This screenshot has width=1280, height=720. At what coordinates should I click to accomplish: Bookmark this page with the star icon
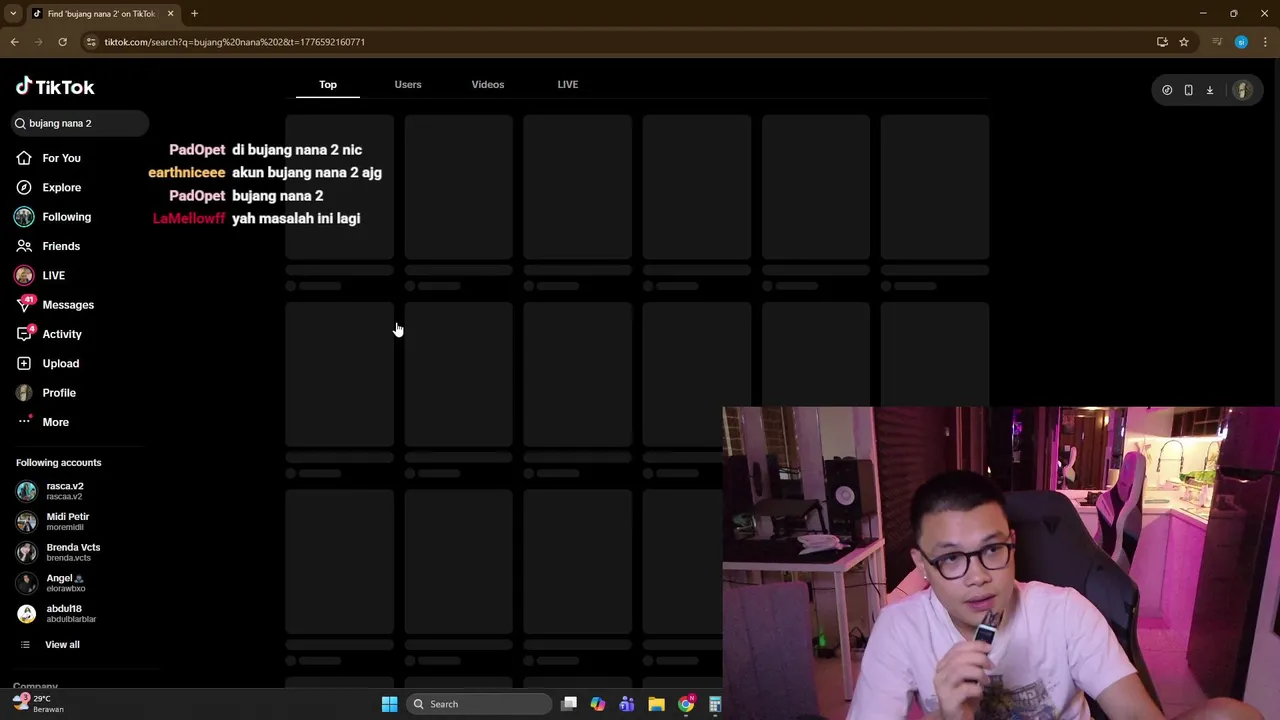pos(1184,42)
